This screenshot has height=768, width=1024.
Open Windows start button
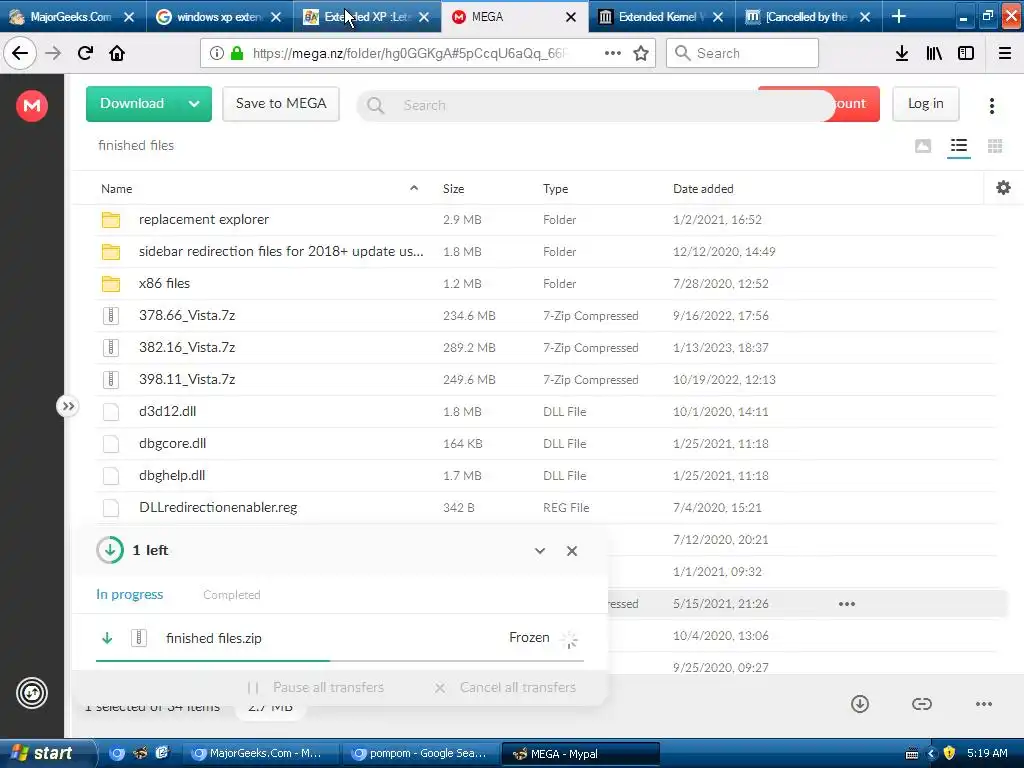coord(46,753)
